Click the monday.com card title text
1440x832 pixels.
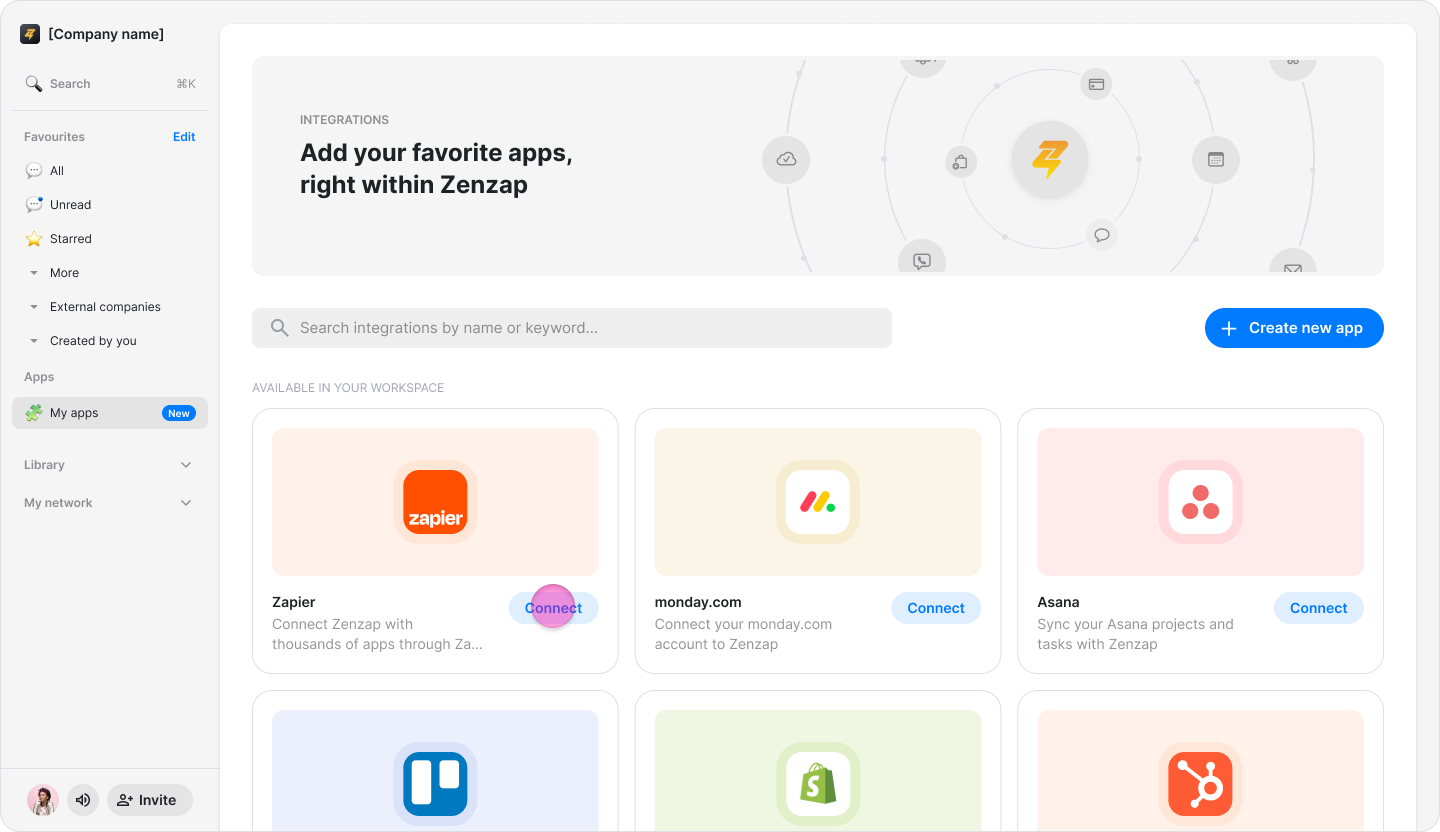698,602
